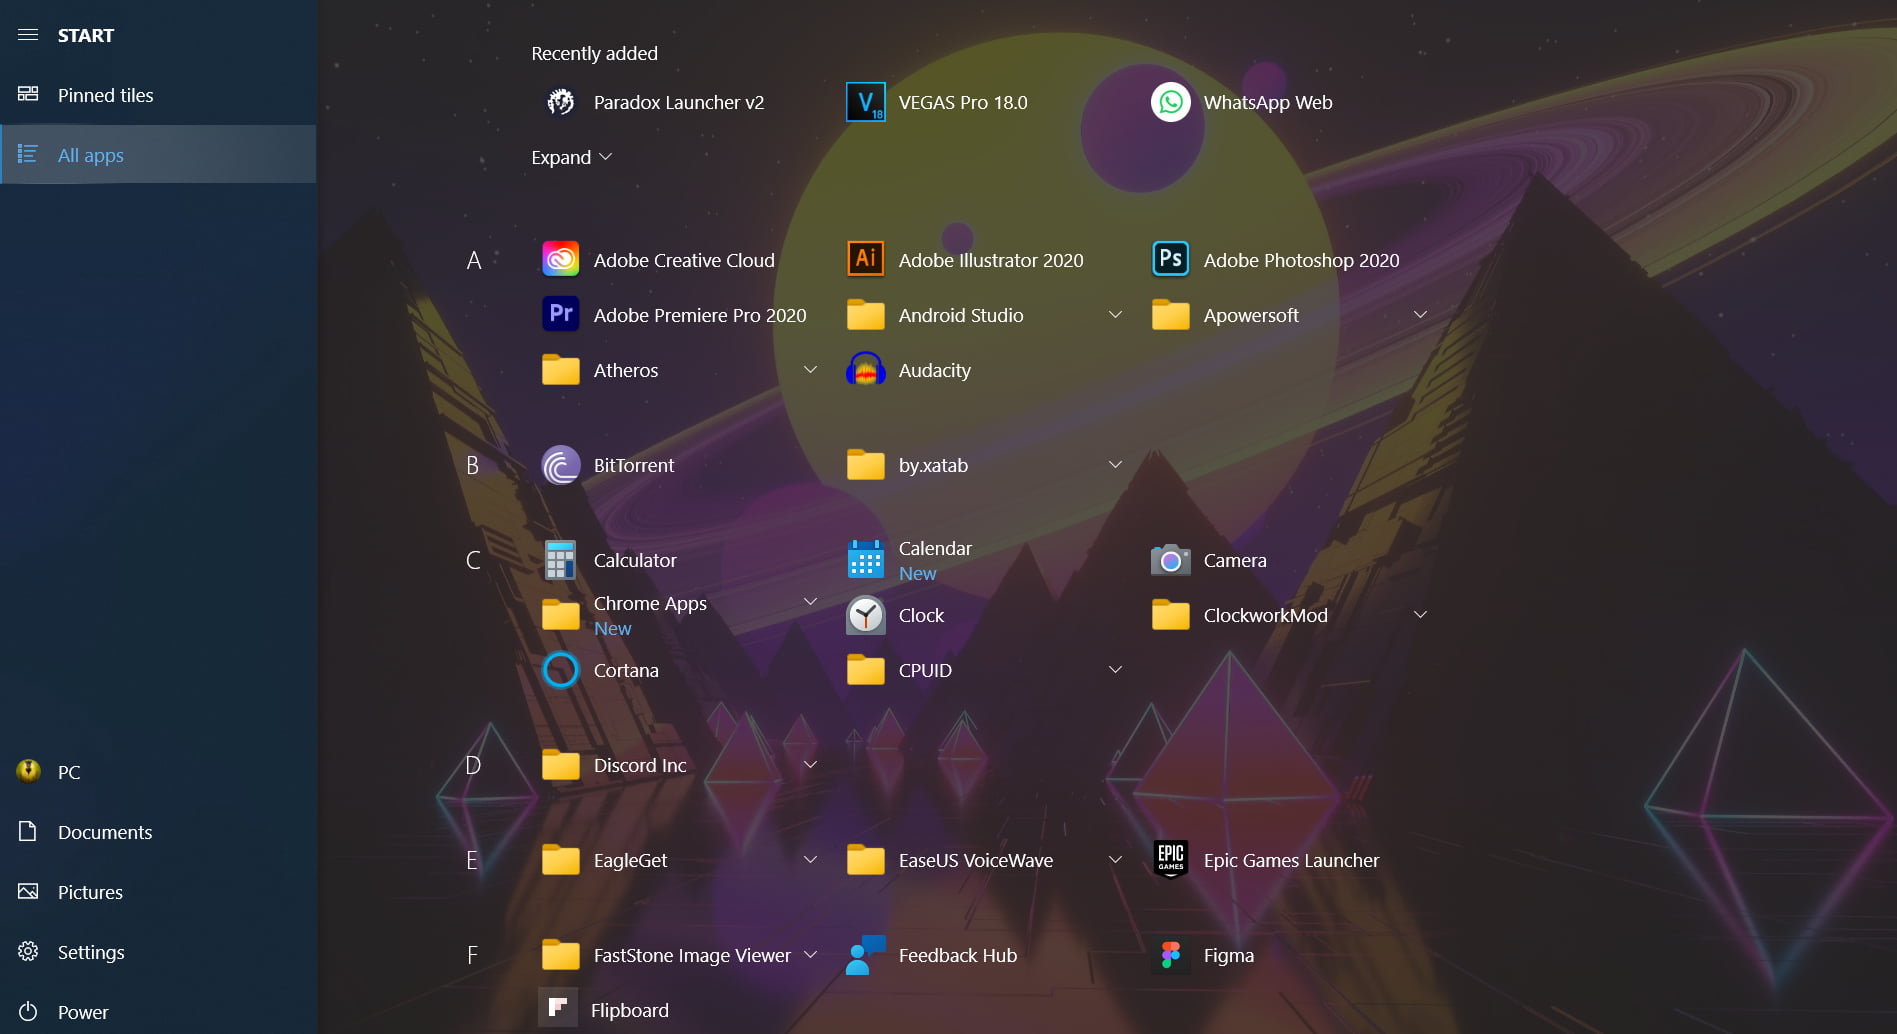Screen dimensions: 1897x1034
Task: Launch Adobe Creative Cloud icon
Action: pyautogui.click(x=561, y=260)
